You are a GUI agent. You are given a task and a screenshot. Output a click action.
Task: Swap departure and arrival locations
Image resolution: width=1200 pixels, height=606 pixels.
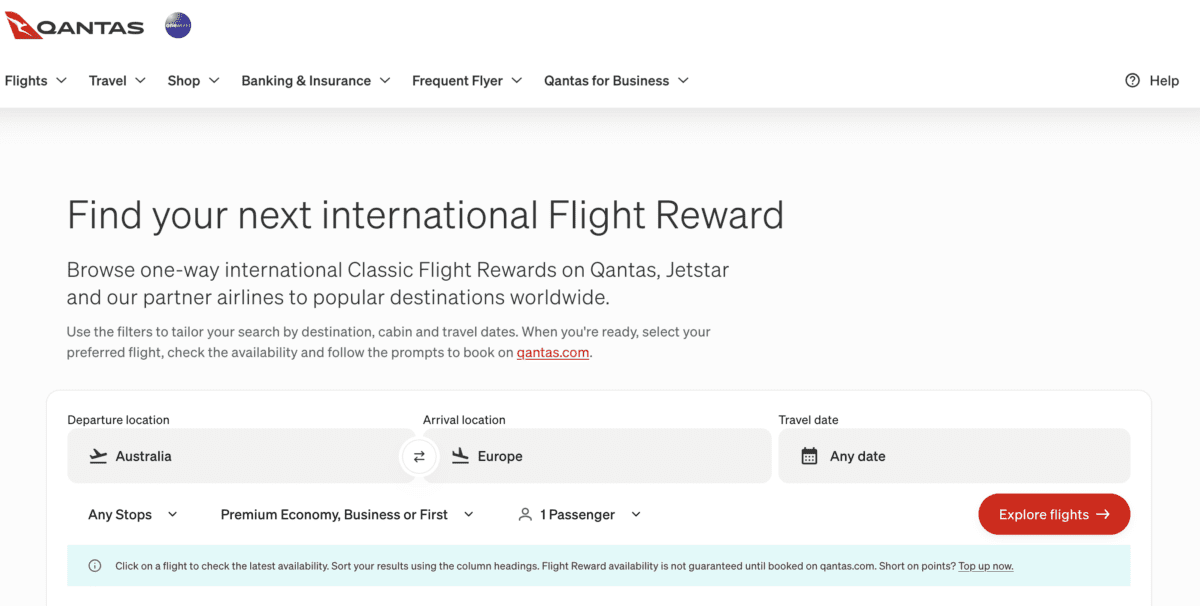419,457
